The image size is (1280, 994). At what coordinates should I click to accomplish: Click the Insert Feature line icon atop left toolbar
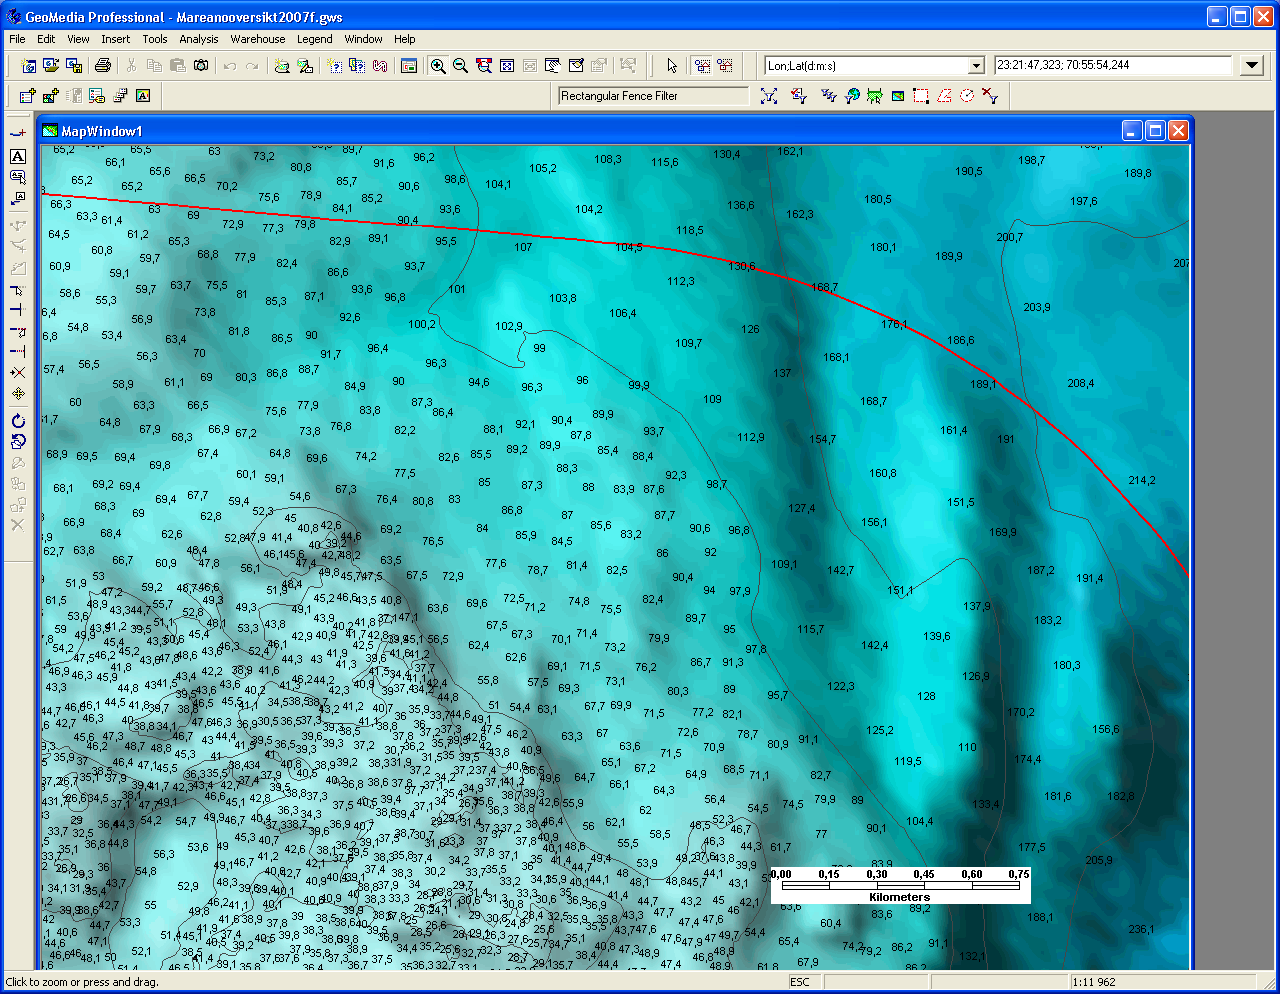(17, 133)
